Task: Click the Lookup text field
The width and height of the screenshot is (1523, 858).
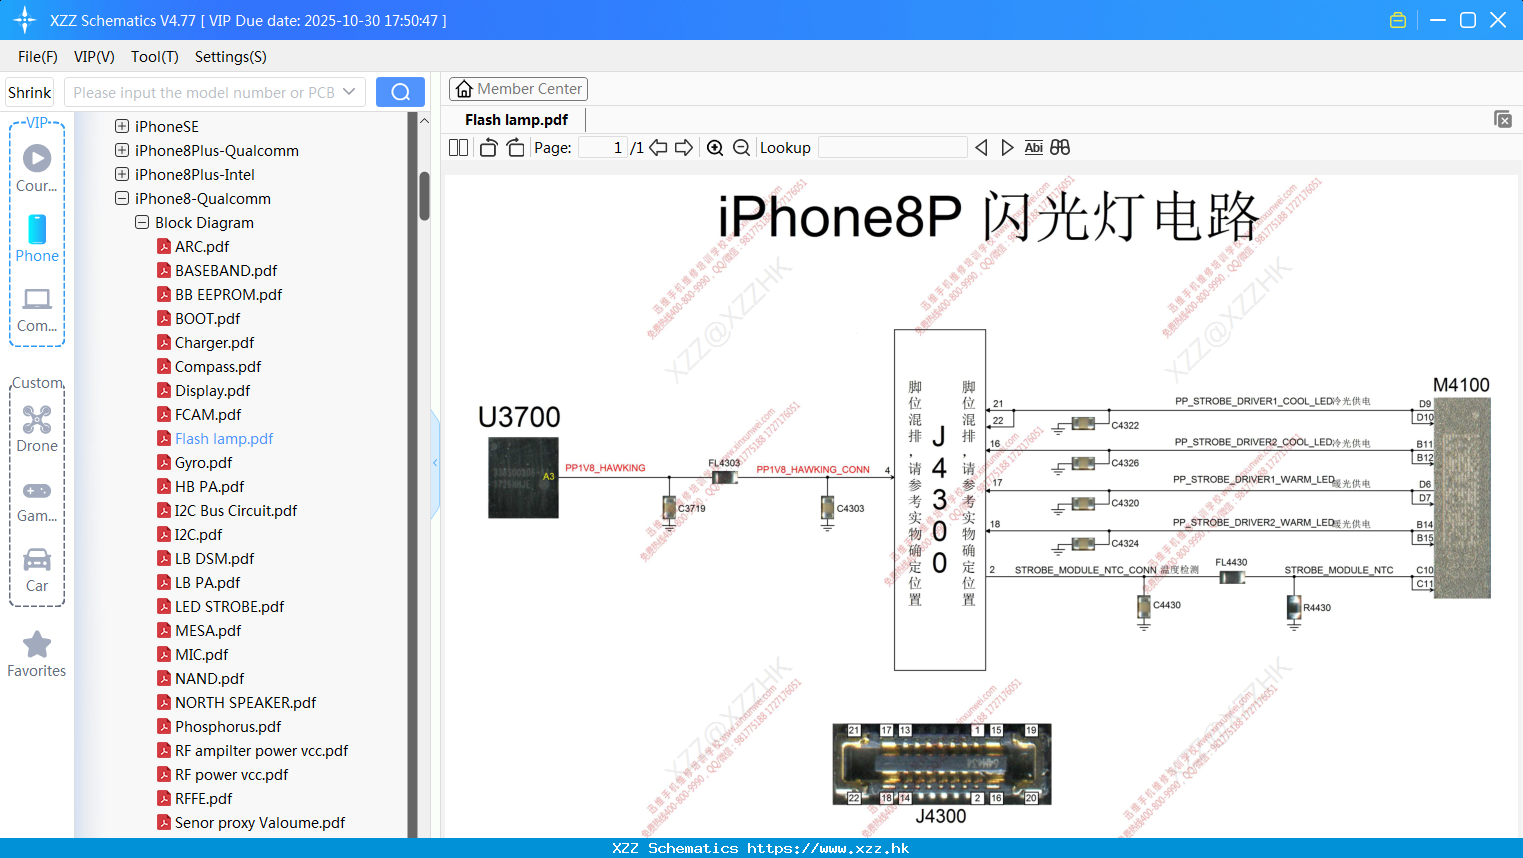Action: coord(893,148)
